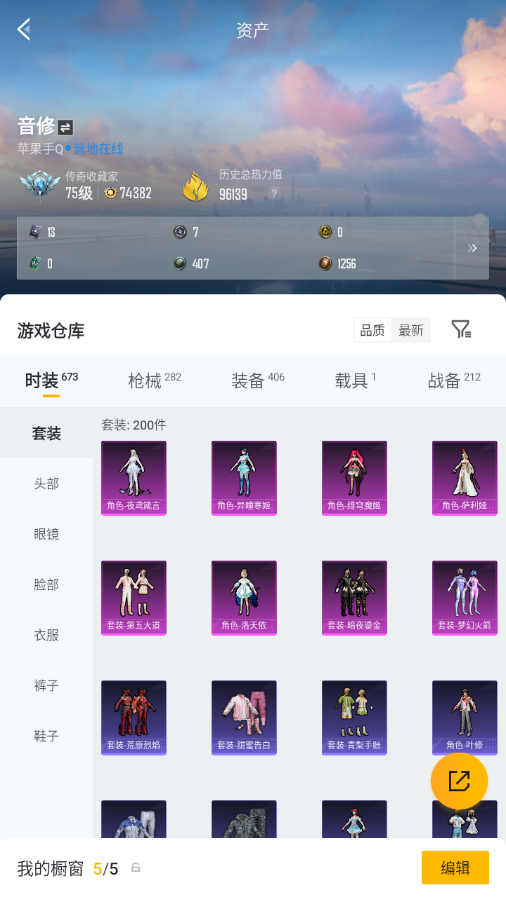Open the 角色-夜鸢晴言 outfit card

[134, 478]
